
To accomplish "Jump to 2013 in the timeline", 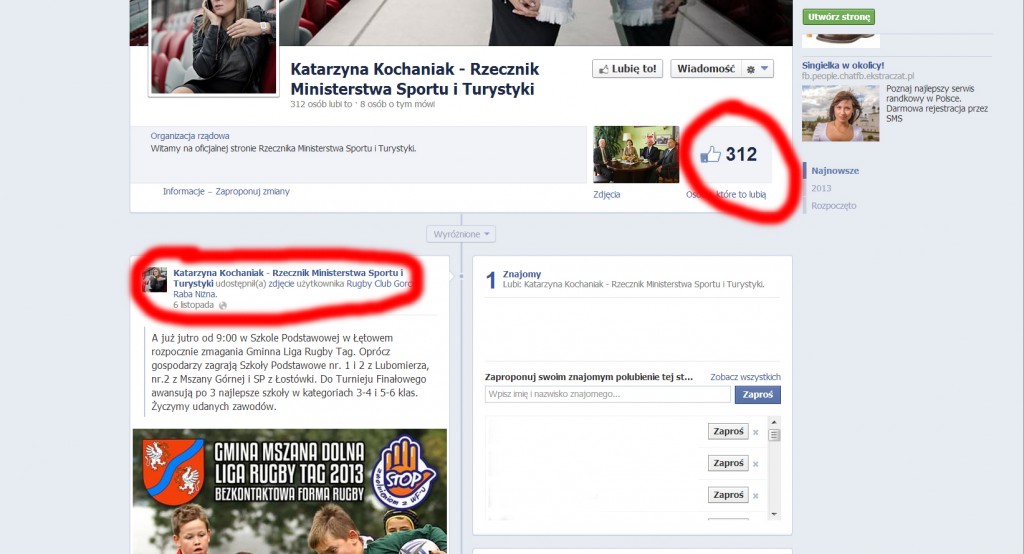I will point(821,188).
